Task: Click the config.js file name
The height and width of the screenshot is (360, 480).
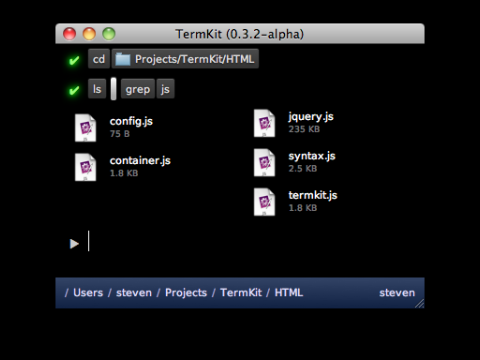Action: [x=131, y=121]
